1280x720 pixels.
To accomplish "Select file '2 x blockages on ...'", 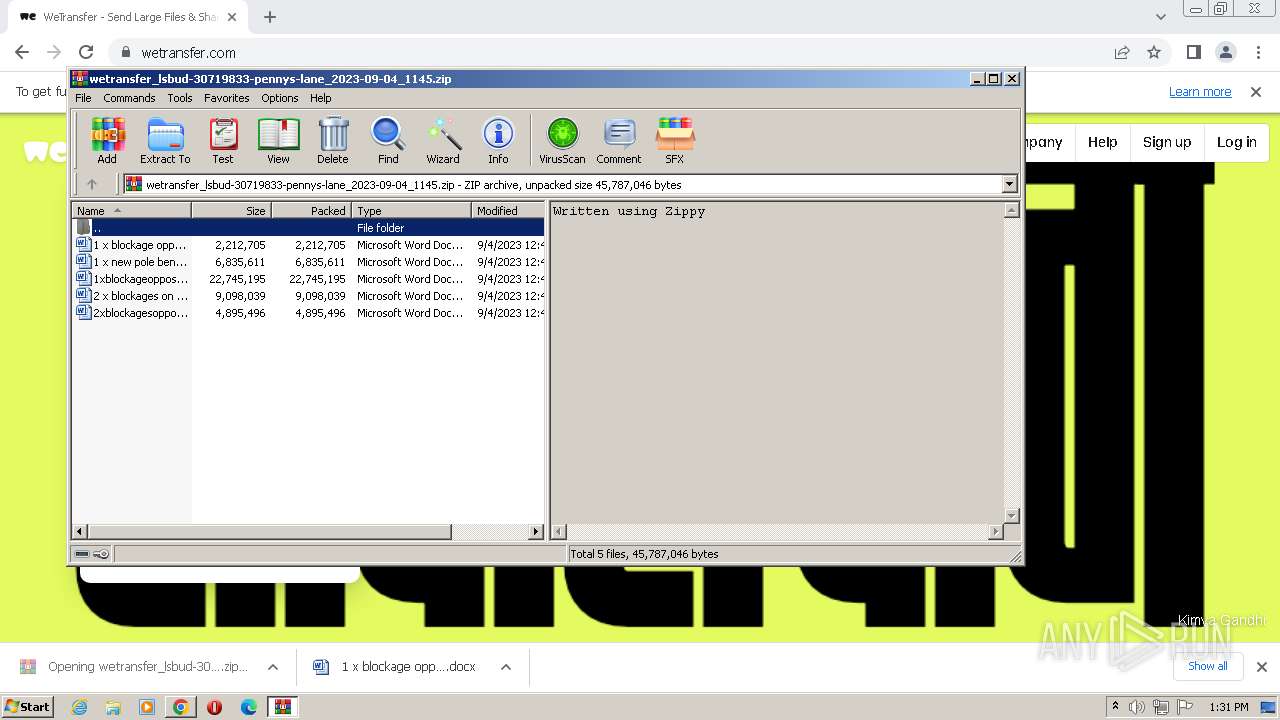I will 308,296.
